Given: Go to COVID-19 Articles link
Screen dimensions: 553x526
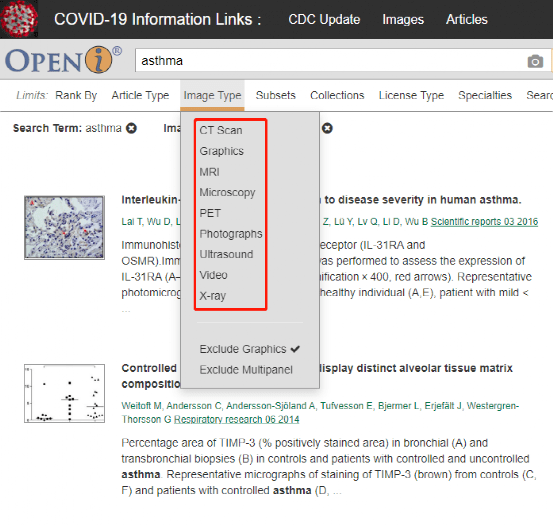Looking at the screenshot, I should (467, 19).
